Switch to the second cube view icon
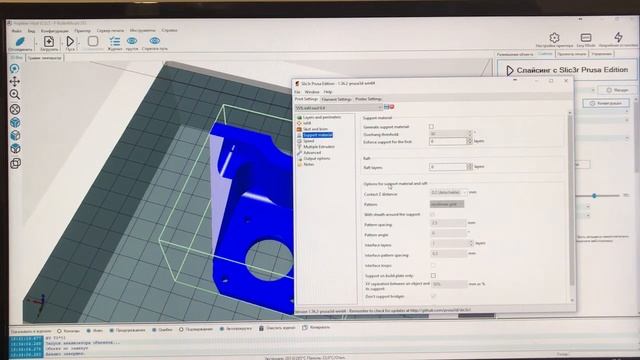Image resolution: width=640 pixels, height=360 pixels. point(15,136)
